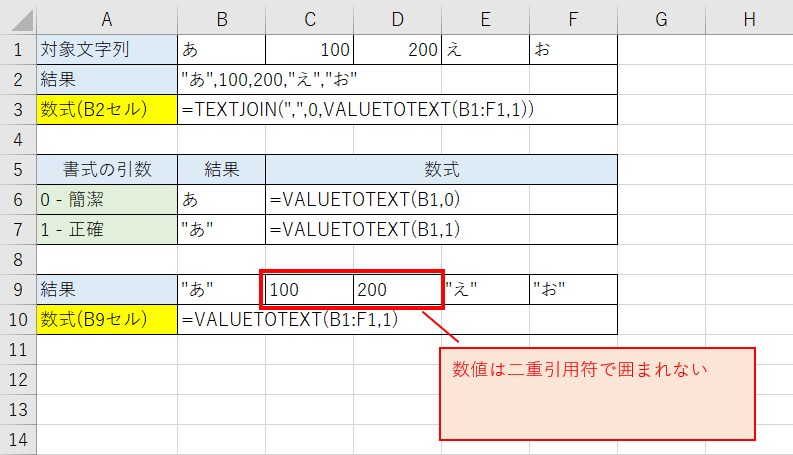The image size is (793, 455).
Task: Select row 9 header
Action: 18,289
